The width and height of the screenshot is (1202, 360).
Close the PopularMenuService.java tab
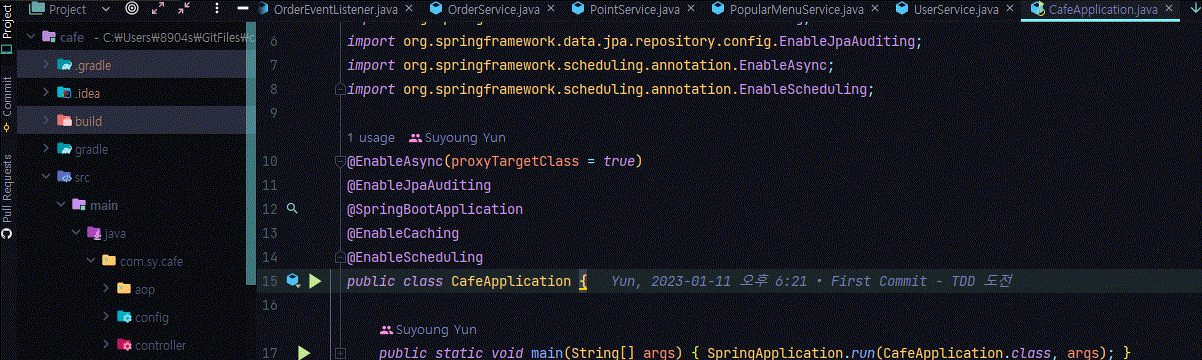click(x=874, y=9)
